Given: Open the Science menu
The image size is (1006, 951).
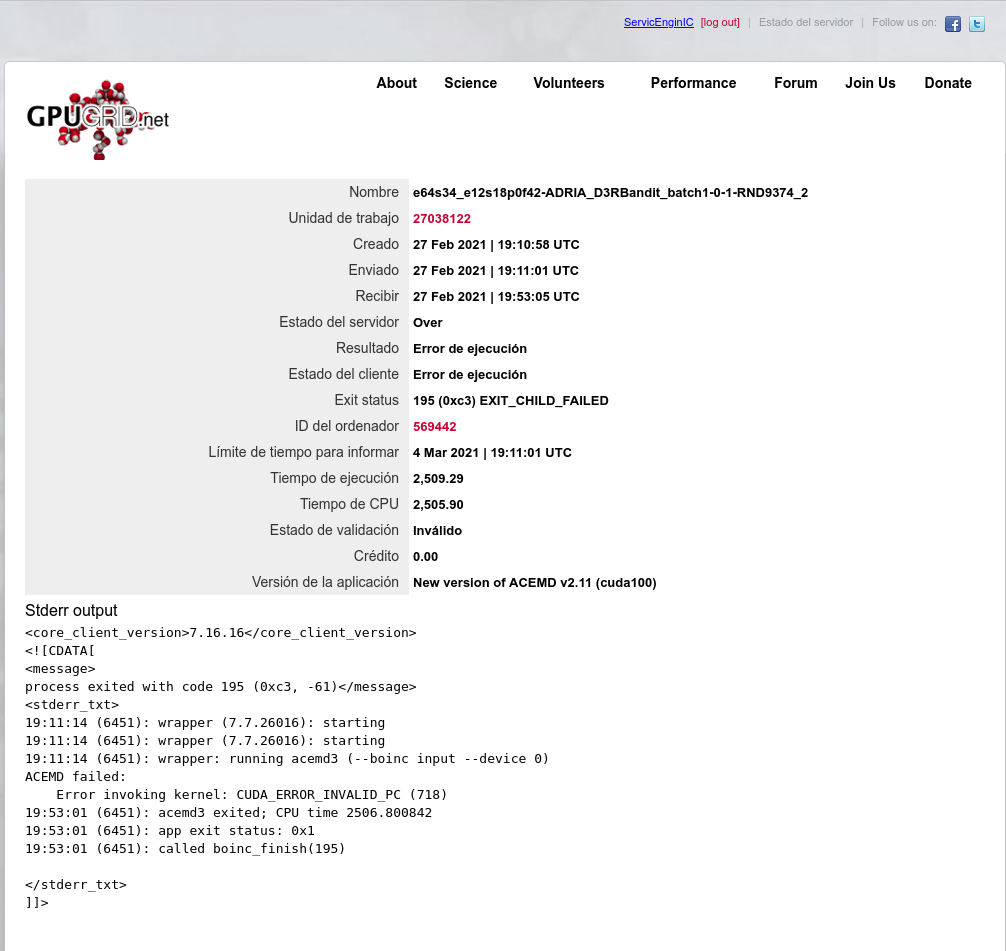Looking at the screenshot, I should coord(470,83).
